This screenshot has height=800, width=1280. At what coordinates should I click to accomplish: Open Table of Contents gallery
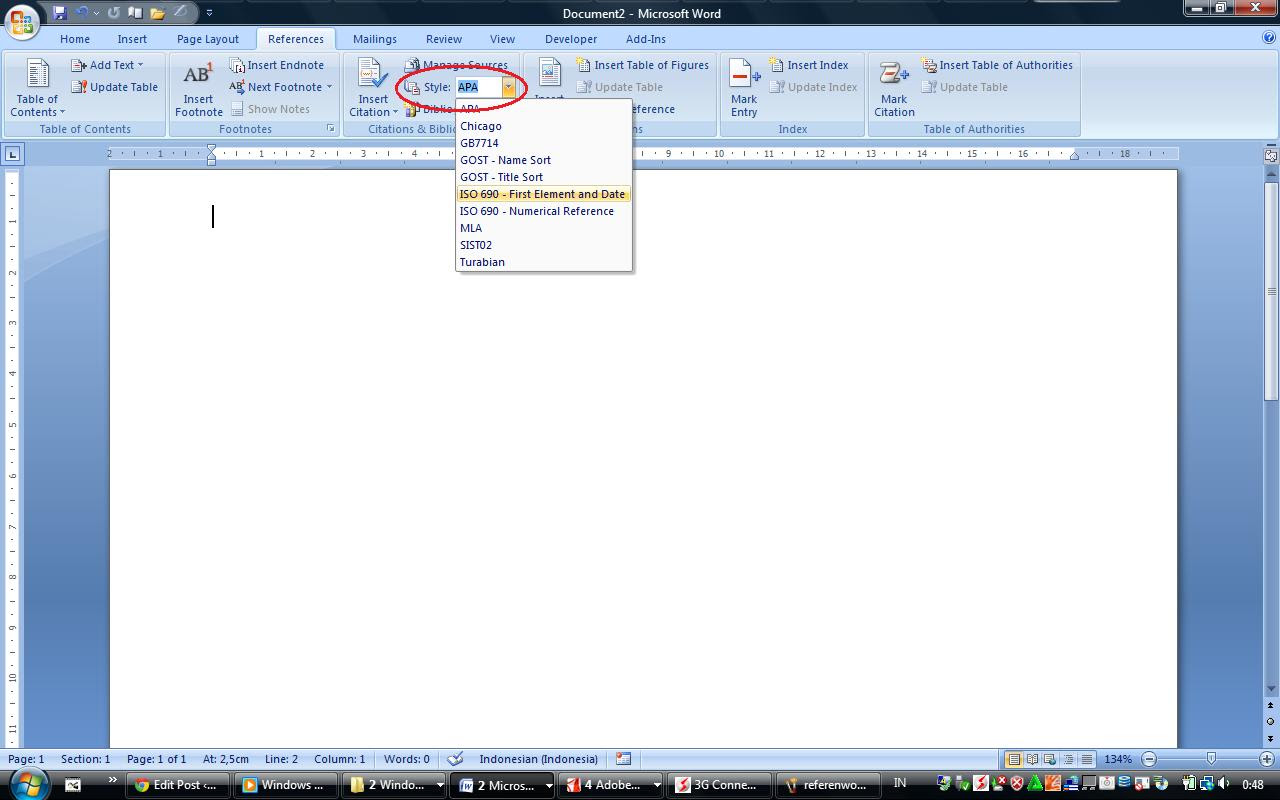pos(37,88)
